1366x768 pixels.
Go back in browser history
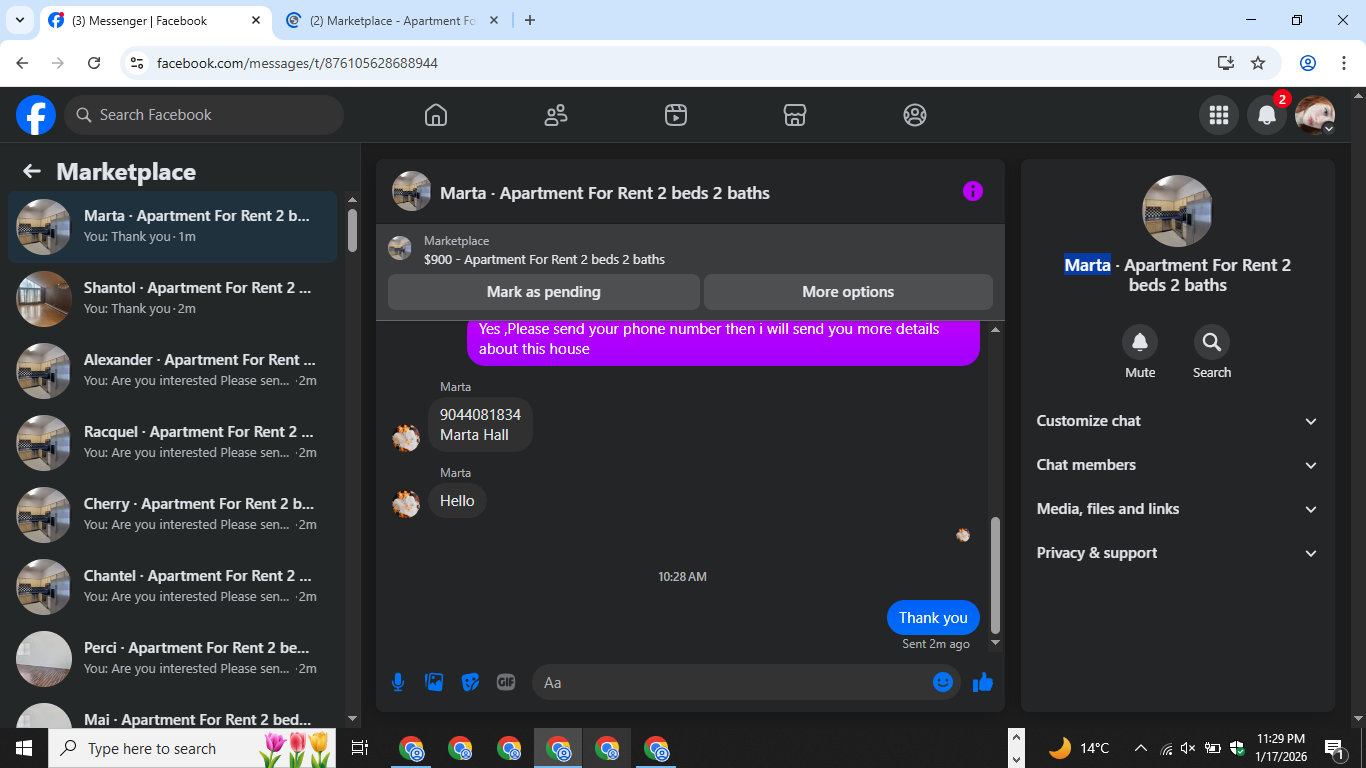pos(22,63)
